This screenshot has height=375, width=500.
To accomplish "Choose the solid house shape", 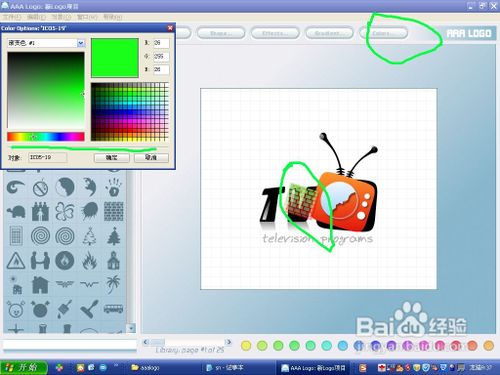I will 40,285.
